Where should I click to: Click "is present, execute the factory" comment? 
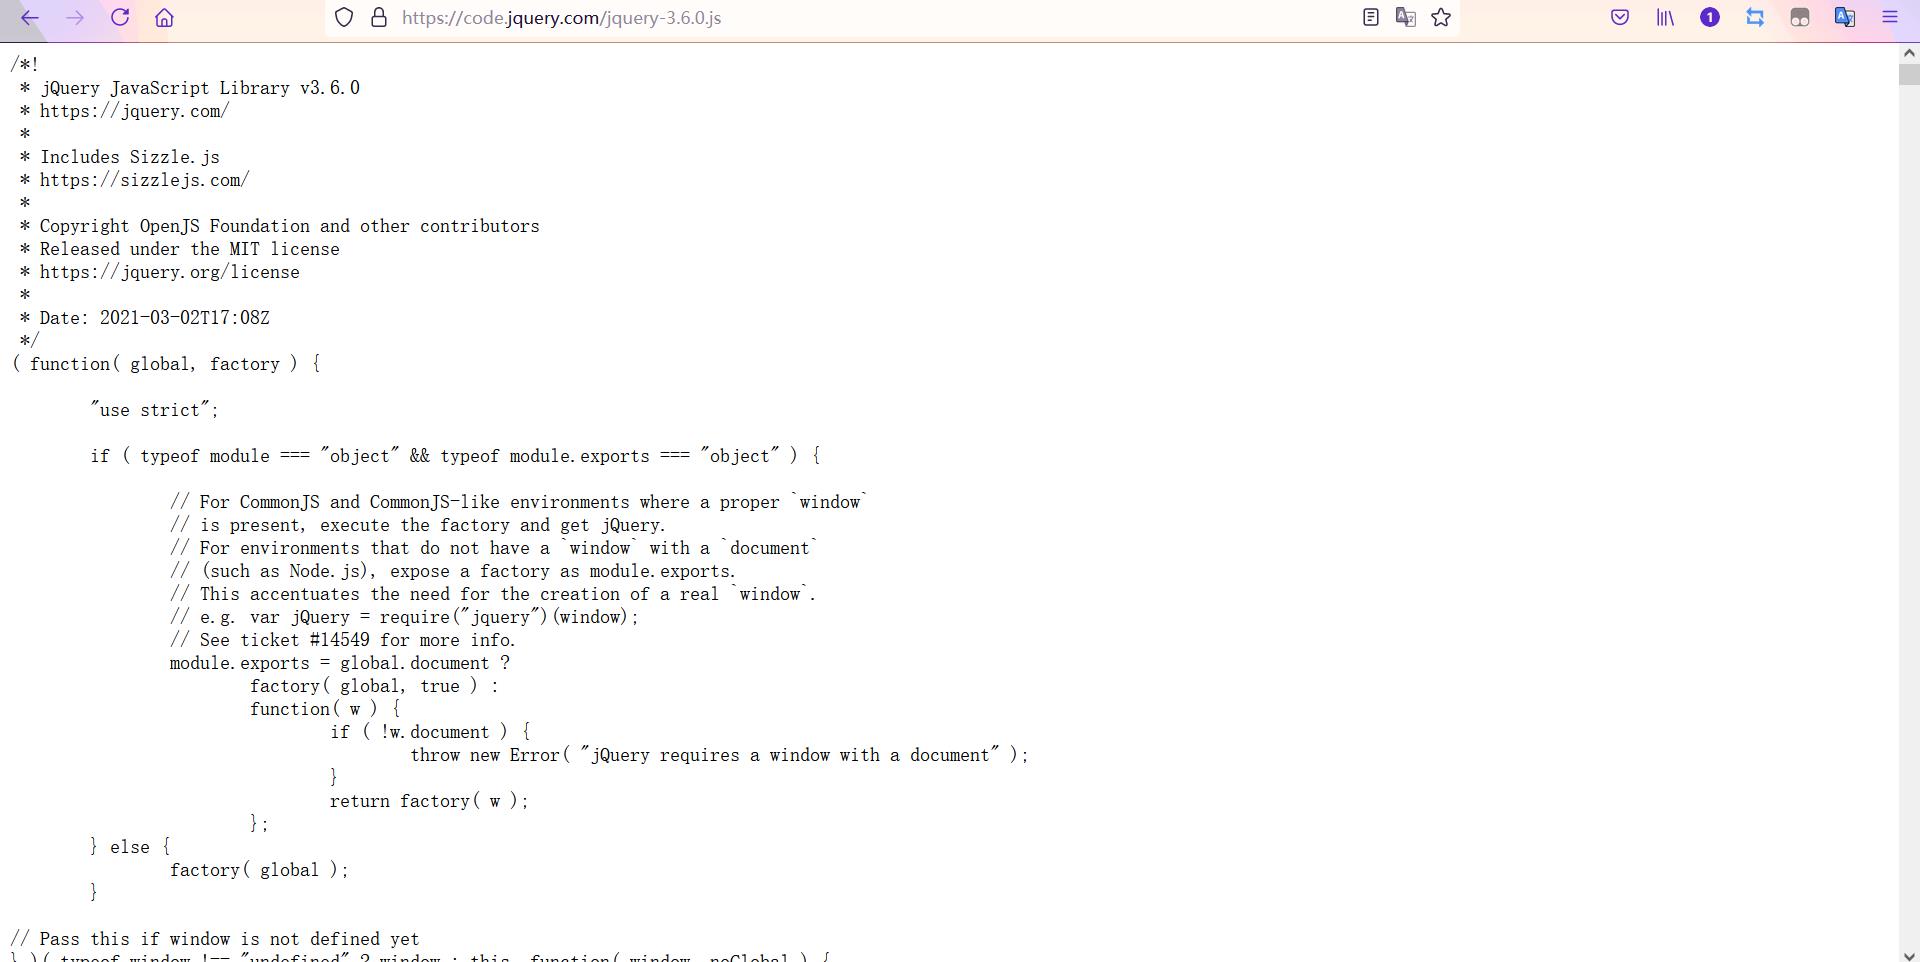click(418, 525)
